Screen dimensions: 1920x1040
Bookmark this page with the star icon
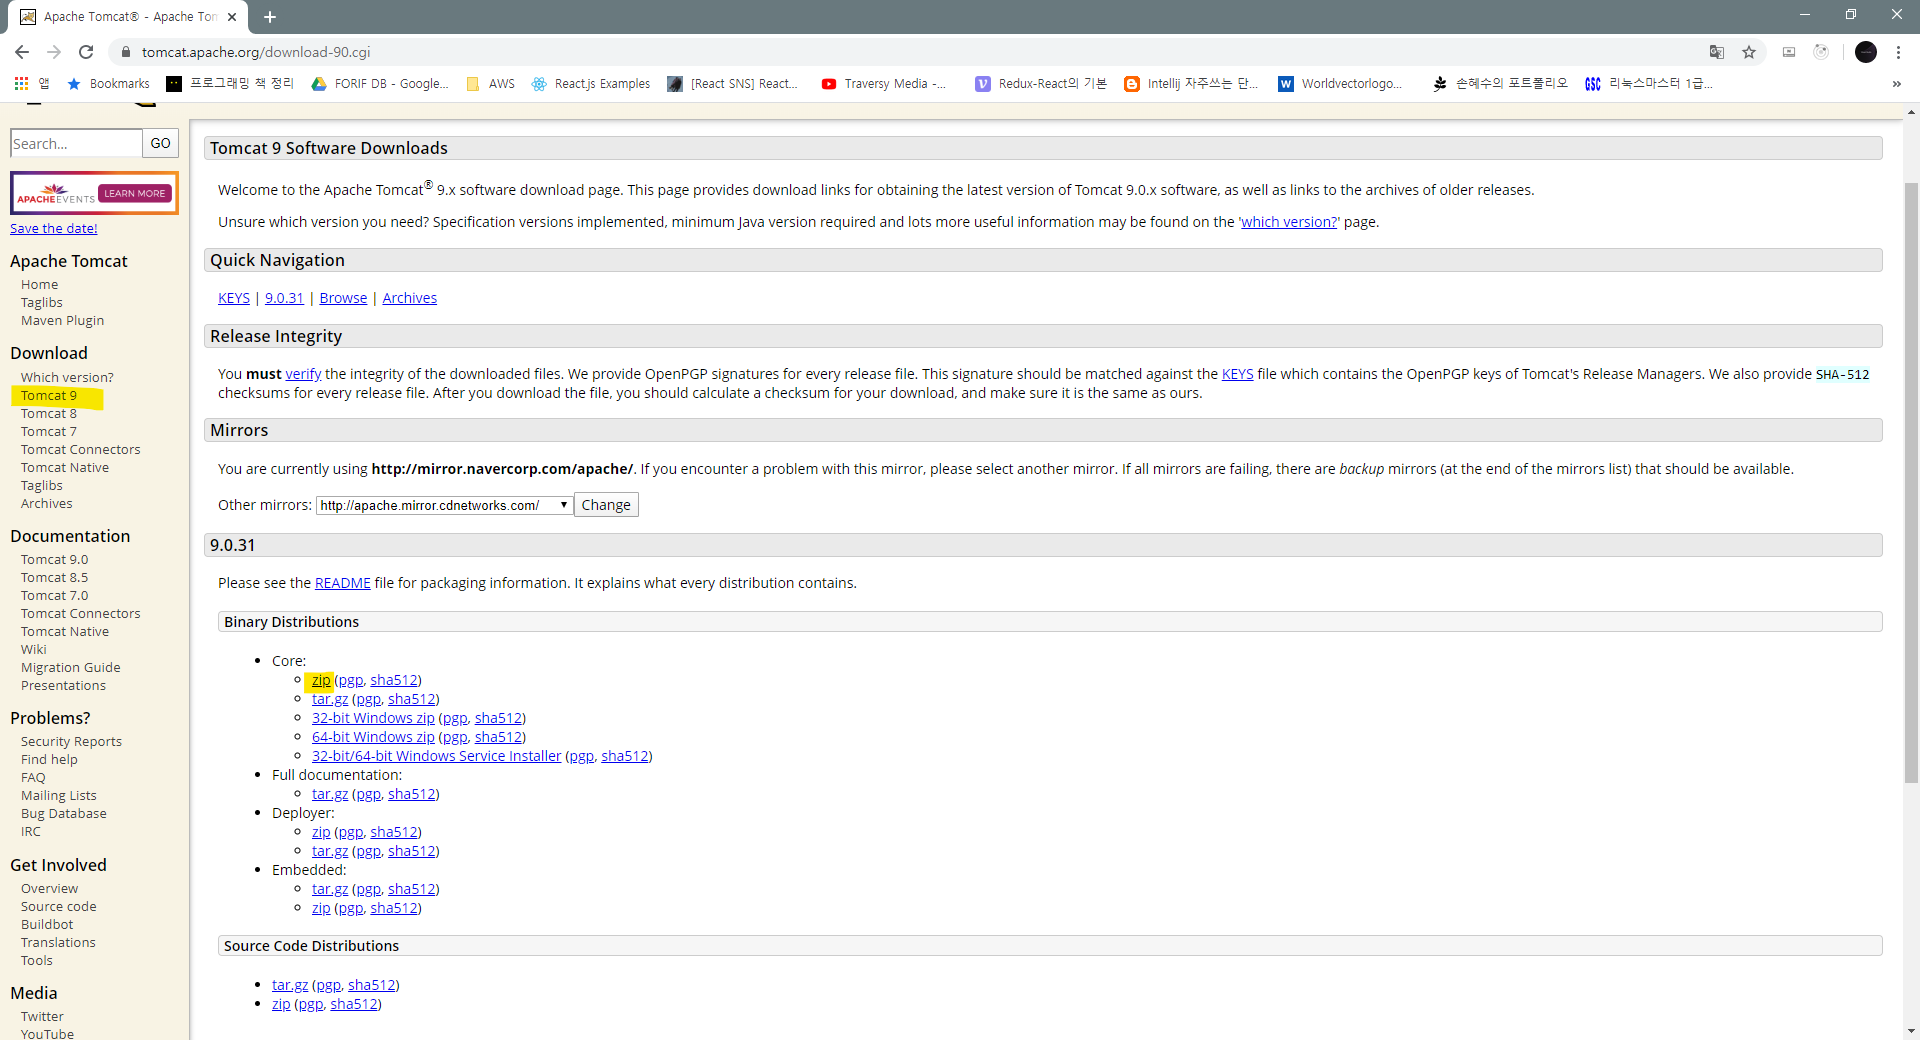tap(1749, 52)
